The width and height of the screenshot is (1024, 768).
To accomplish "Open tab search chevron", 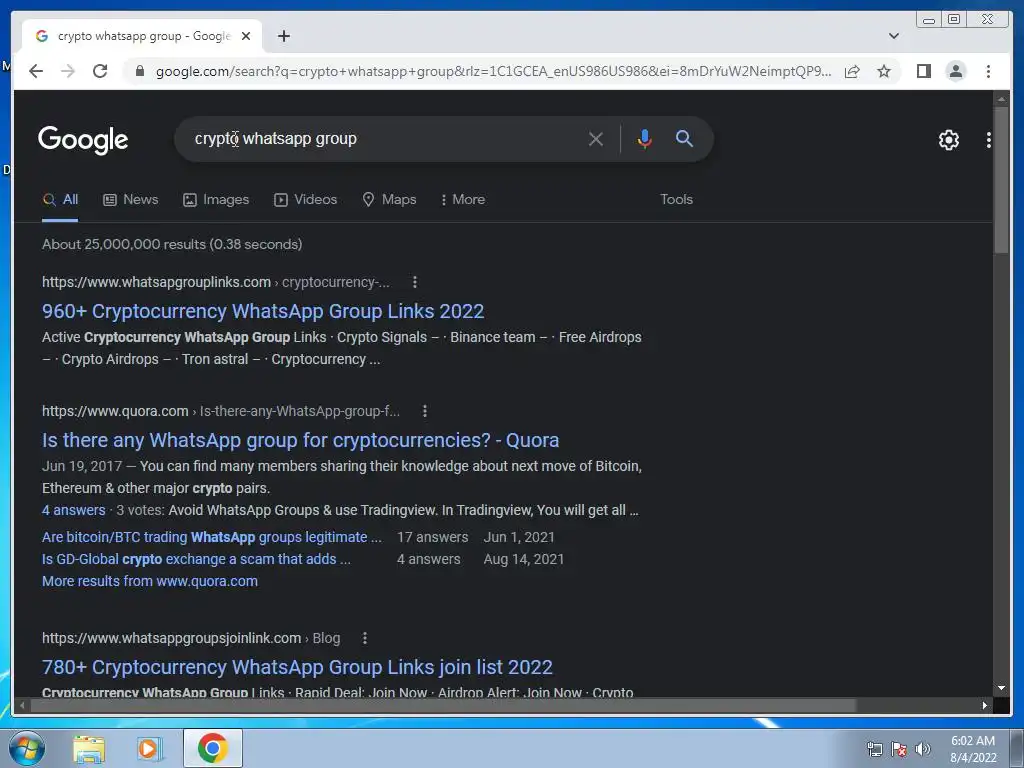I will (x=893, y=36).
